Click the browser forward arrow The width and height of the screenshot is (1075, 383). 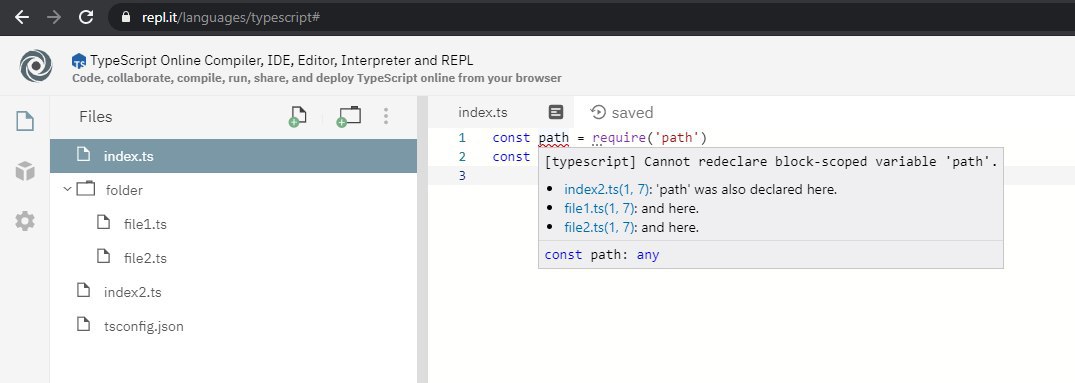pyautogui.click(x=53, y=17)
